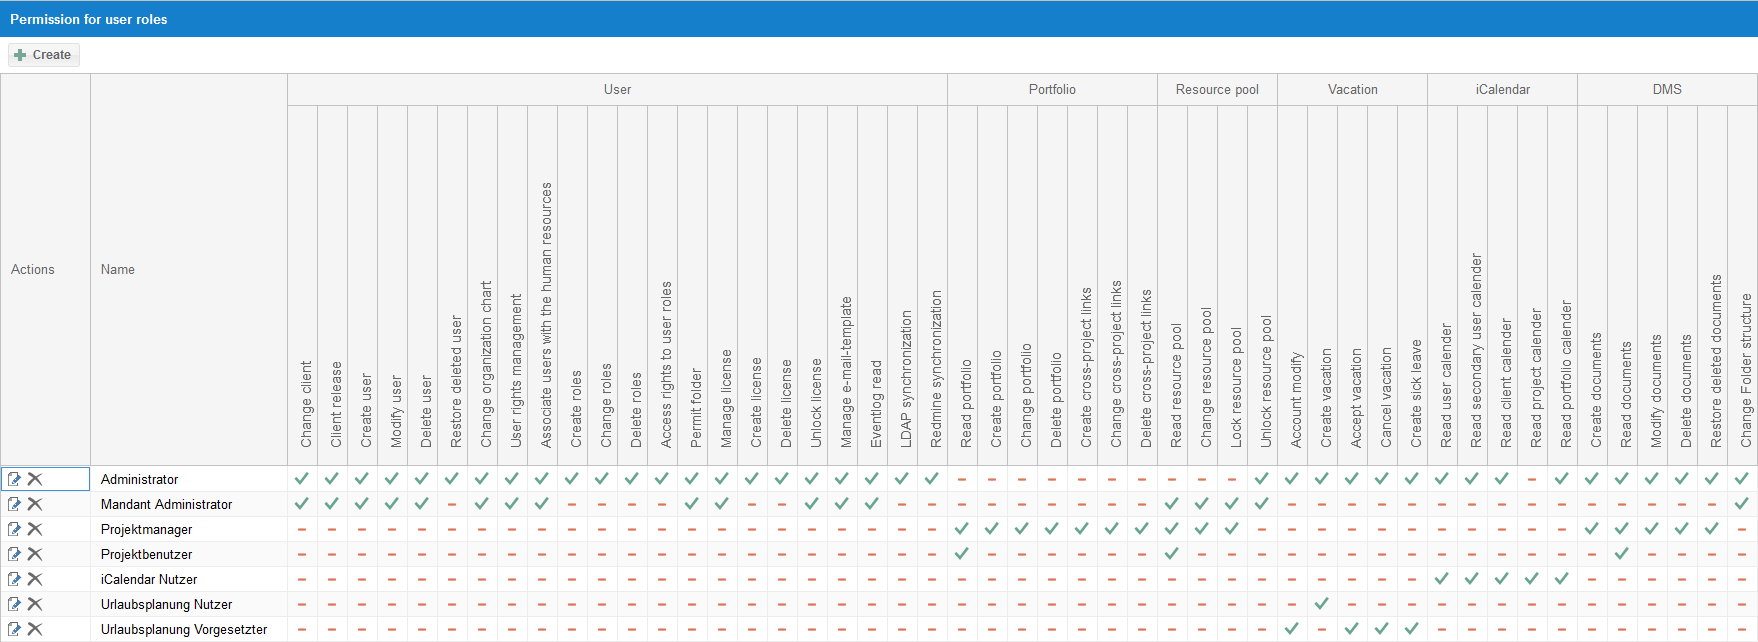Edit the Administrator role
Viewport: 1758px width, 642px height.
tap(14, 479)
